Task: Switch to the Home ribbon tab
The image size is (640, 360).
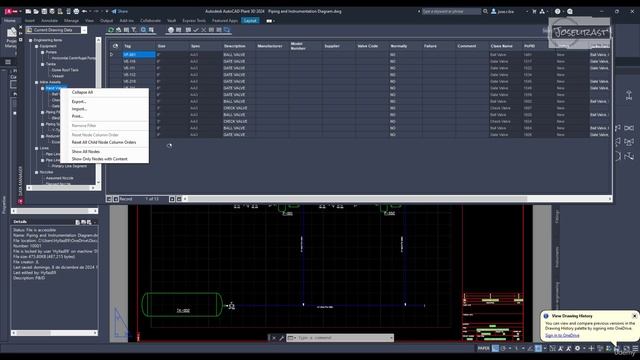Action: 10,20
